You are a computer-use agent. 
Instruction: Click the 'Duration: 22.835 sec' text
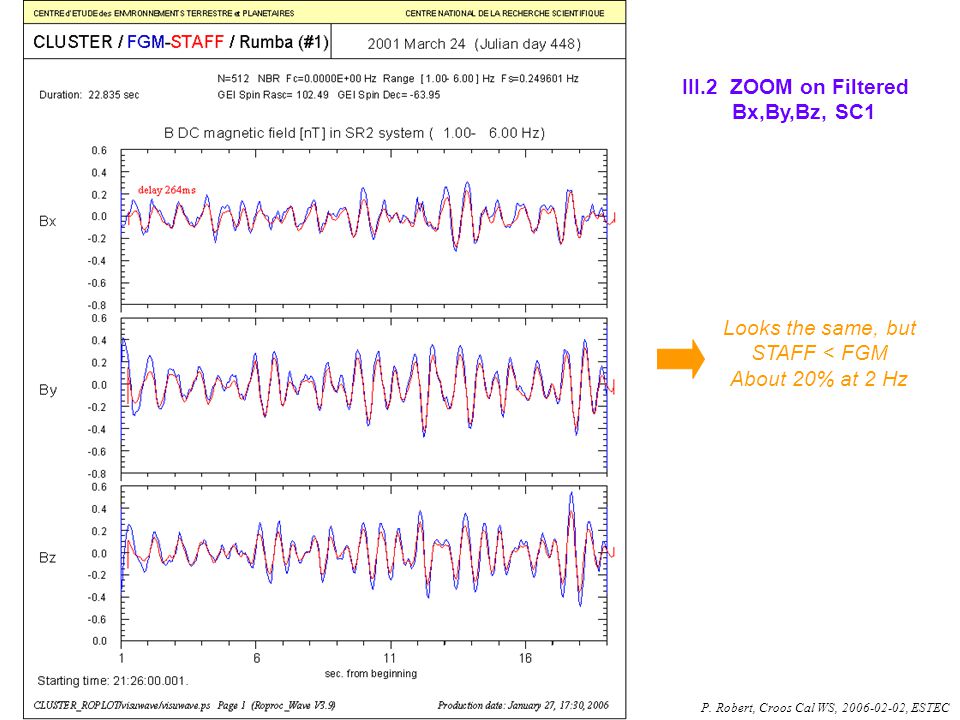pos(89,95)
